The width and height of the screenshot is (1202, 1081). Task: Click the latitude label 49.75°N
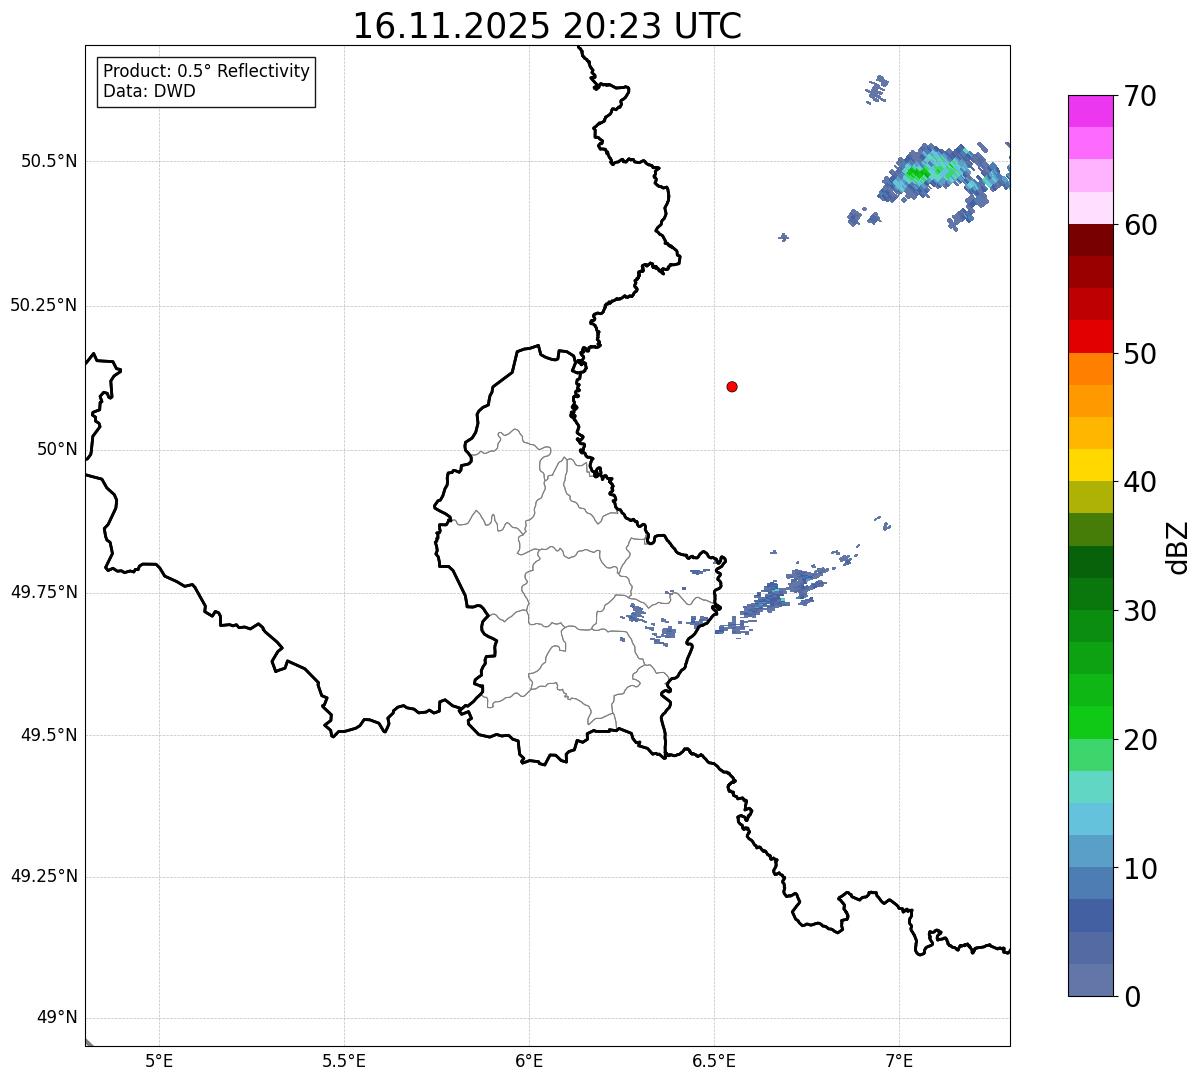click(44, 592)
